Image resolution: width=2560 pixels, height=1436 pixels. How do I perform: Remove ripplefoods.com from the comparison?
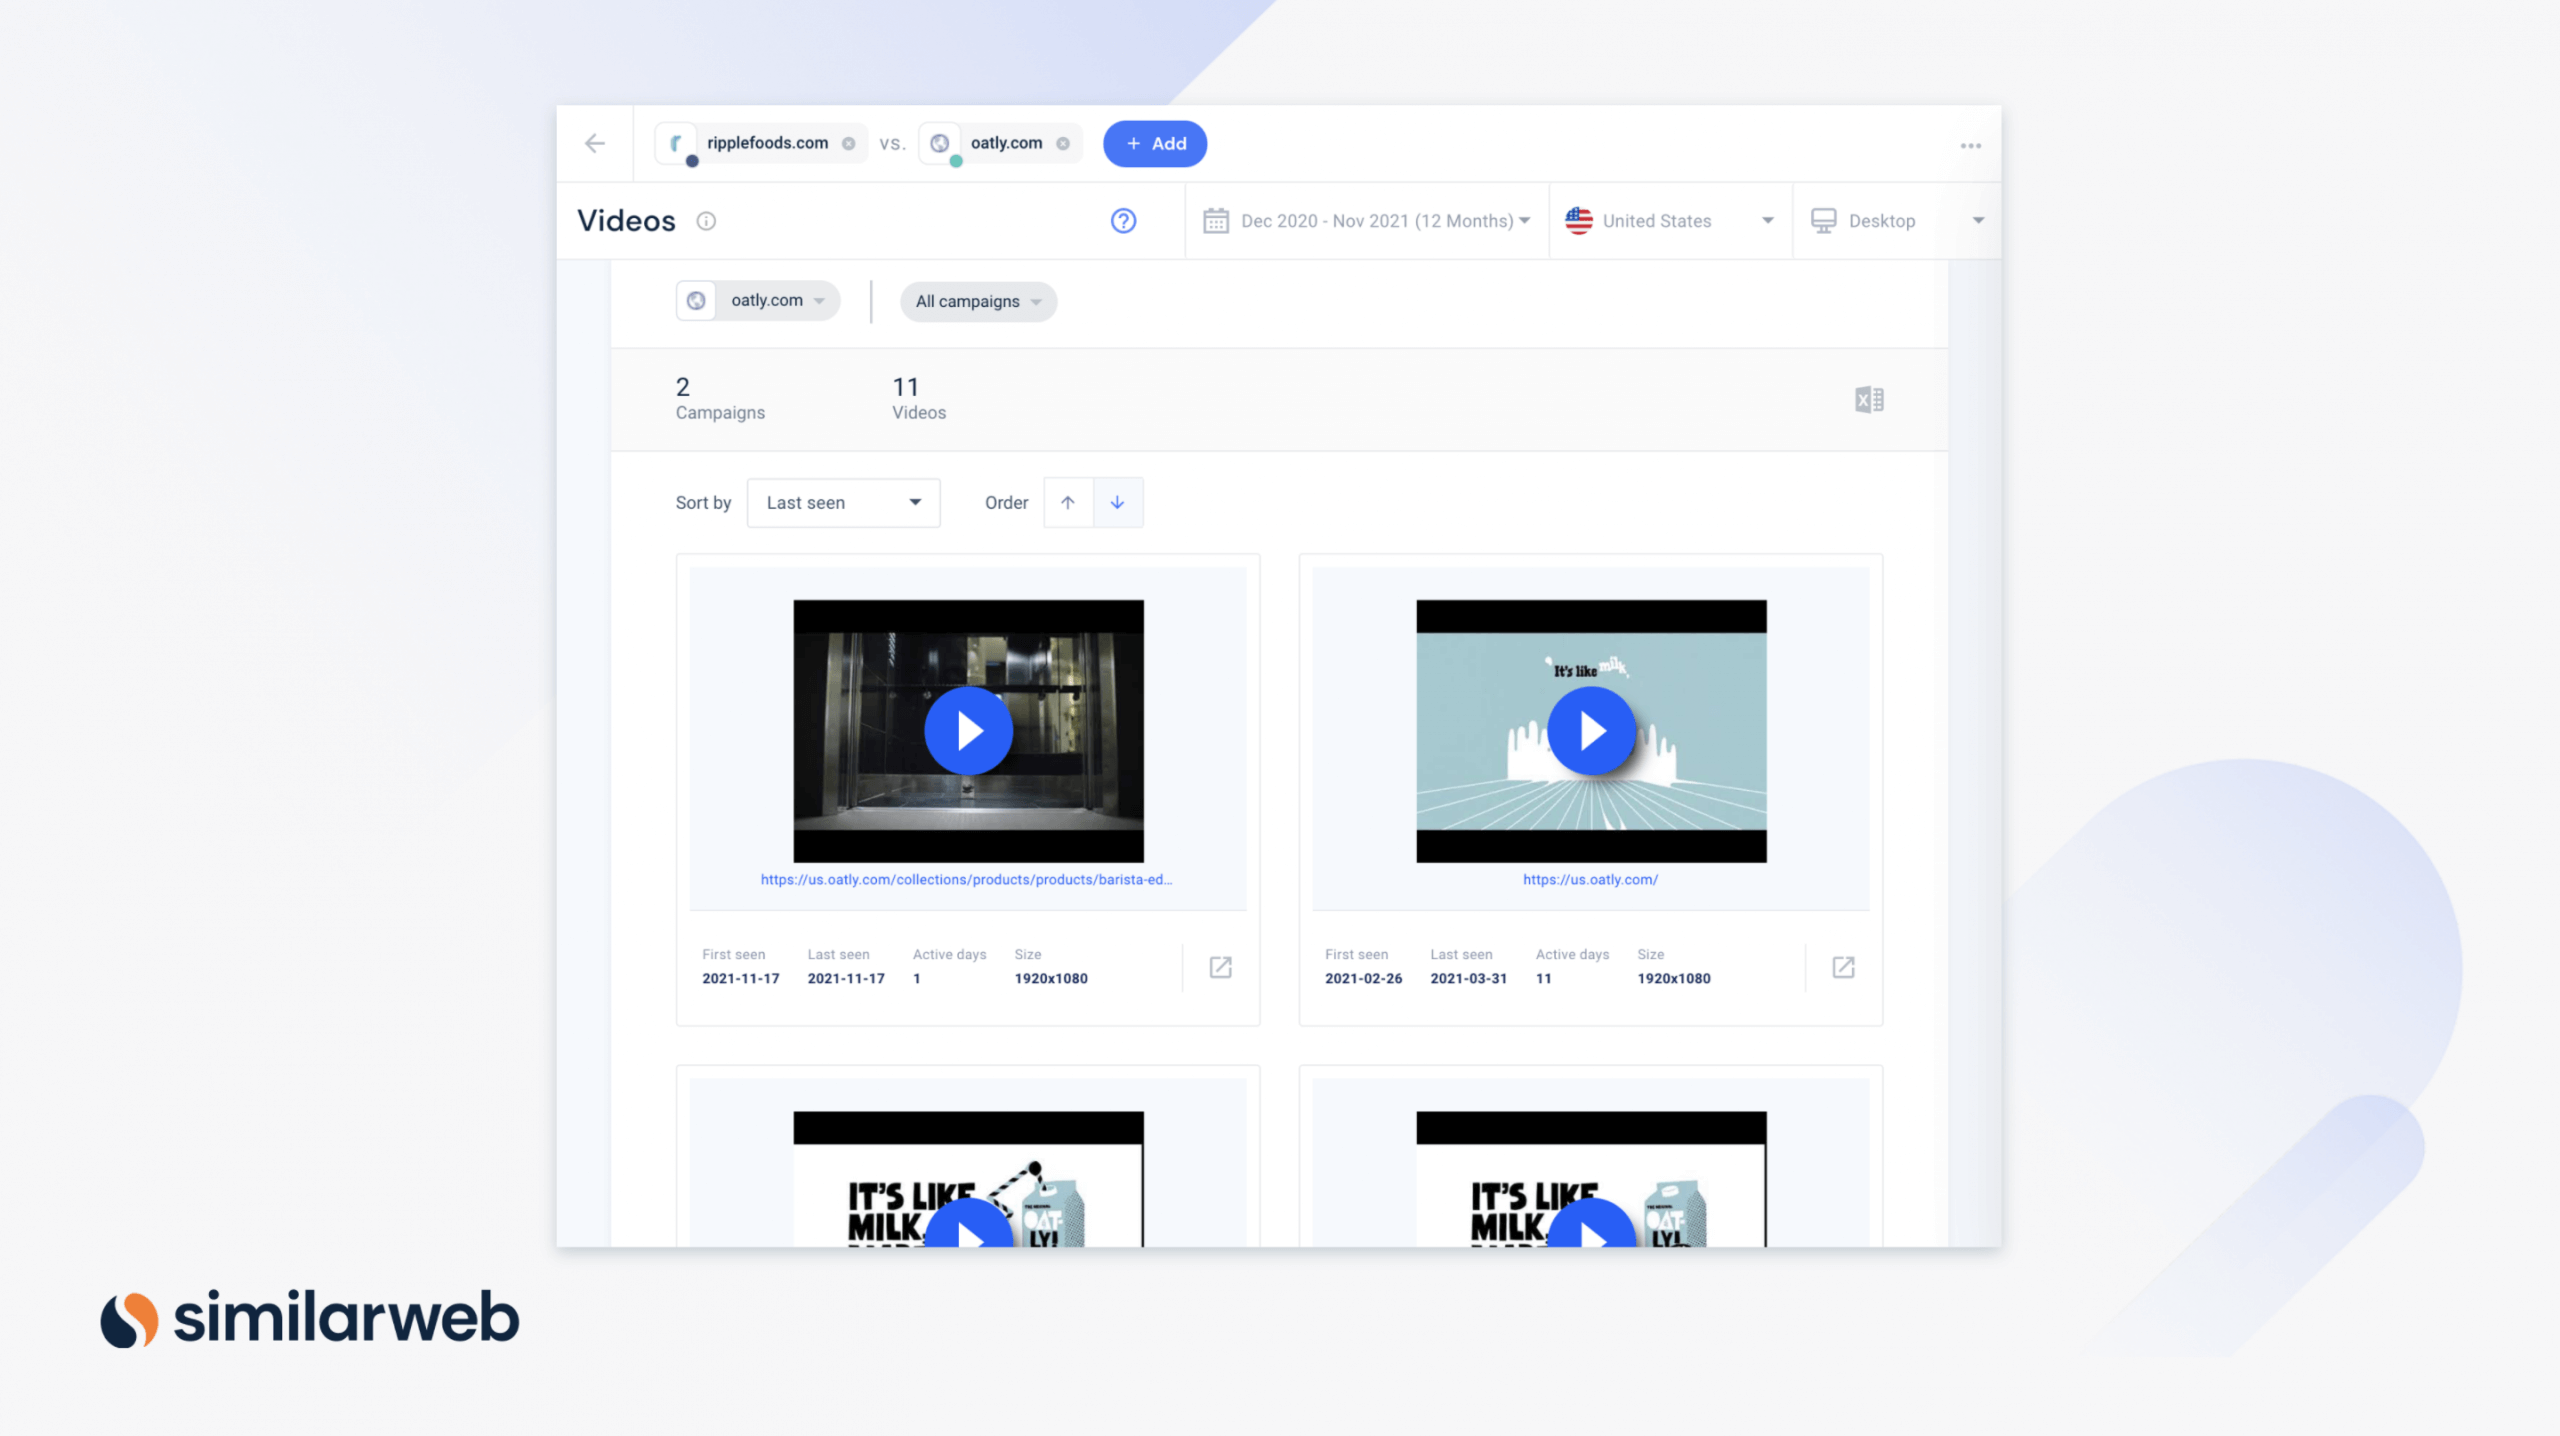[848, 142]
